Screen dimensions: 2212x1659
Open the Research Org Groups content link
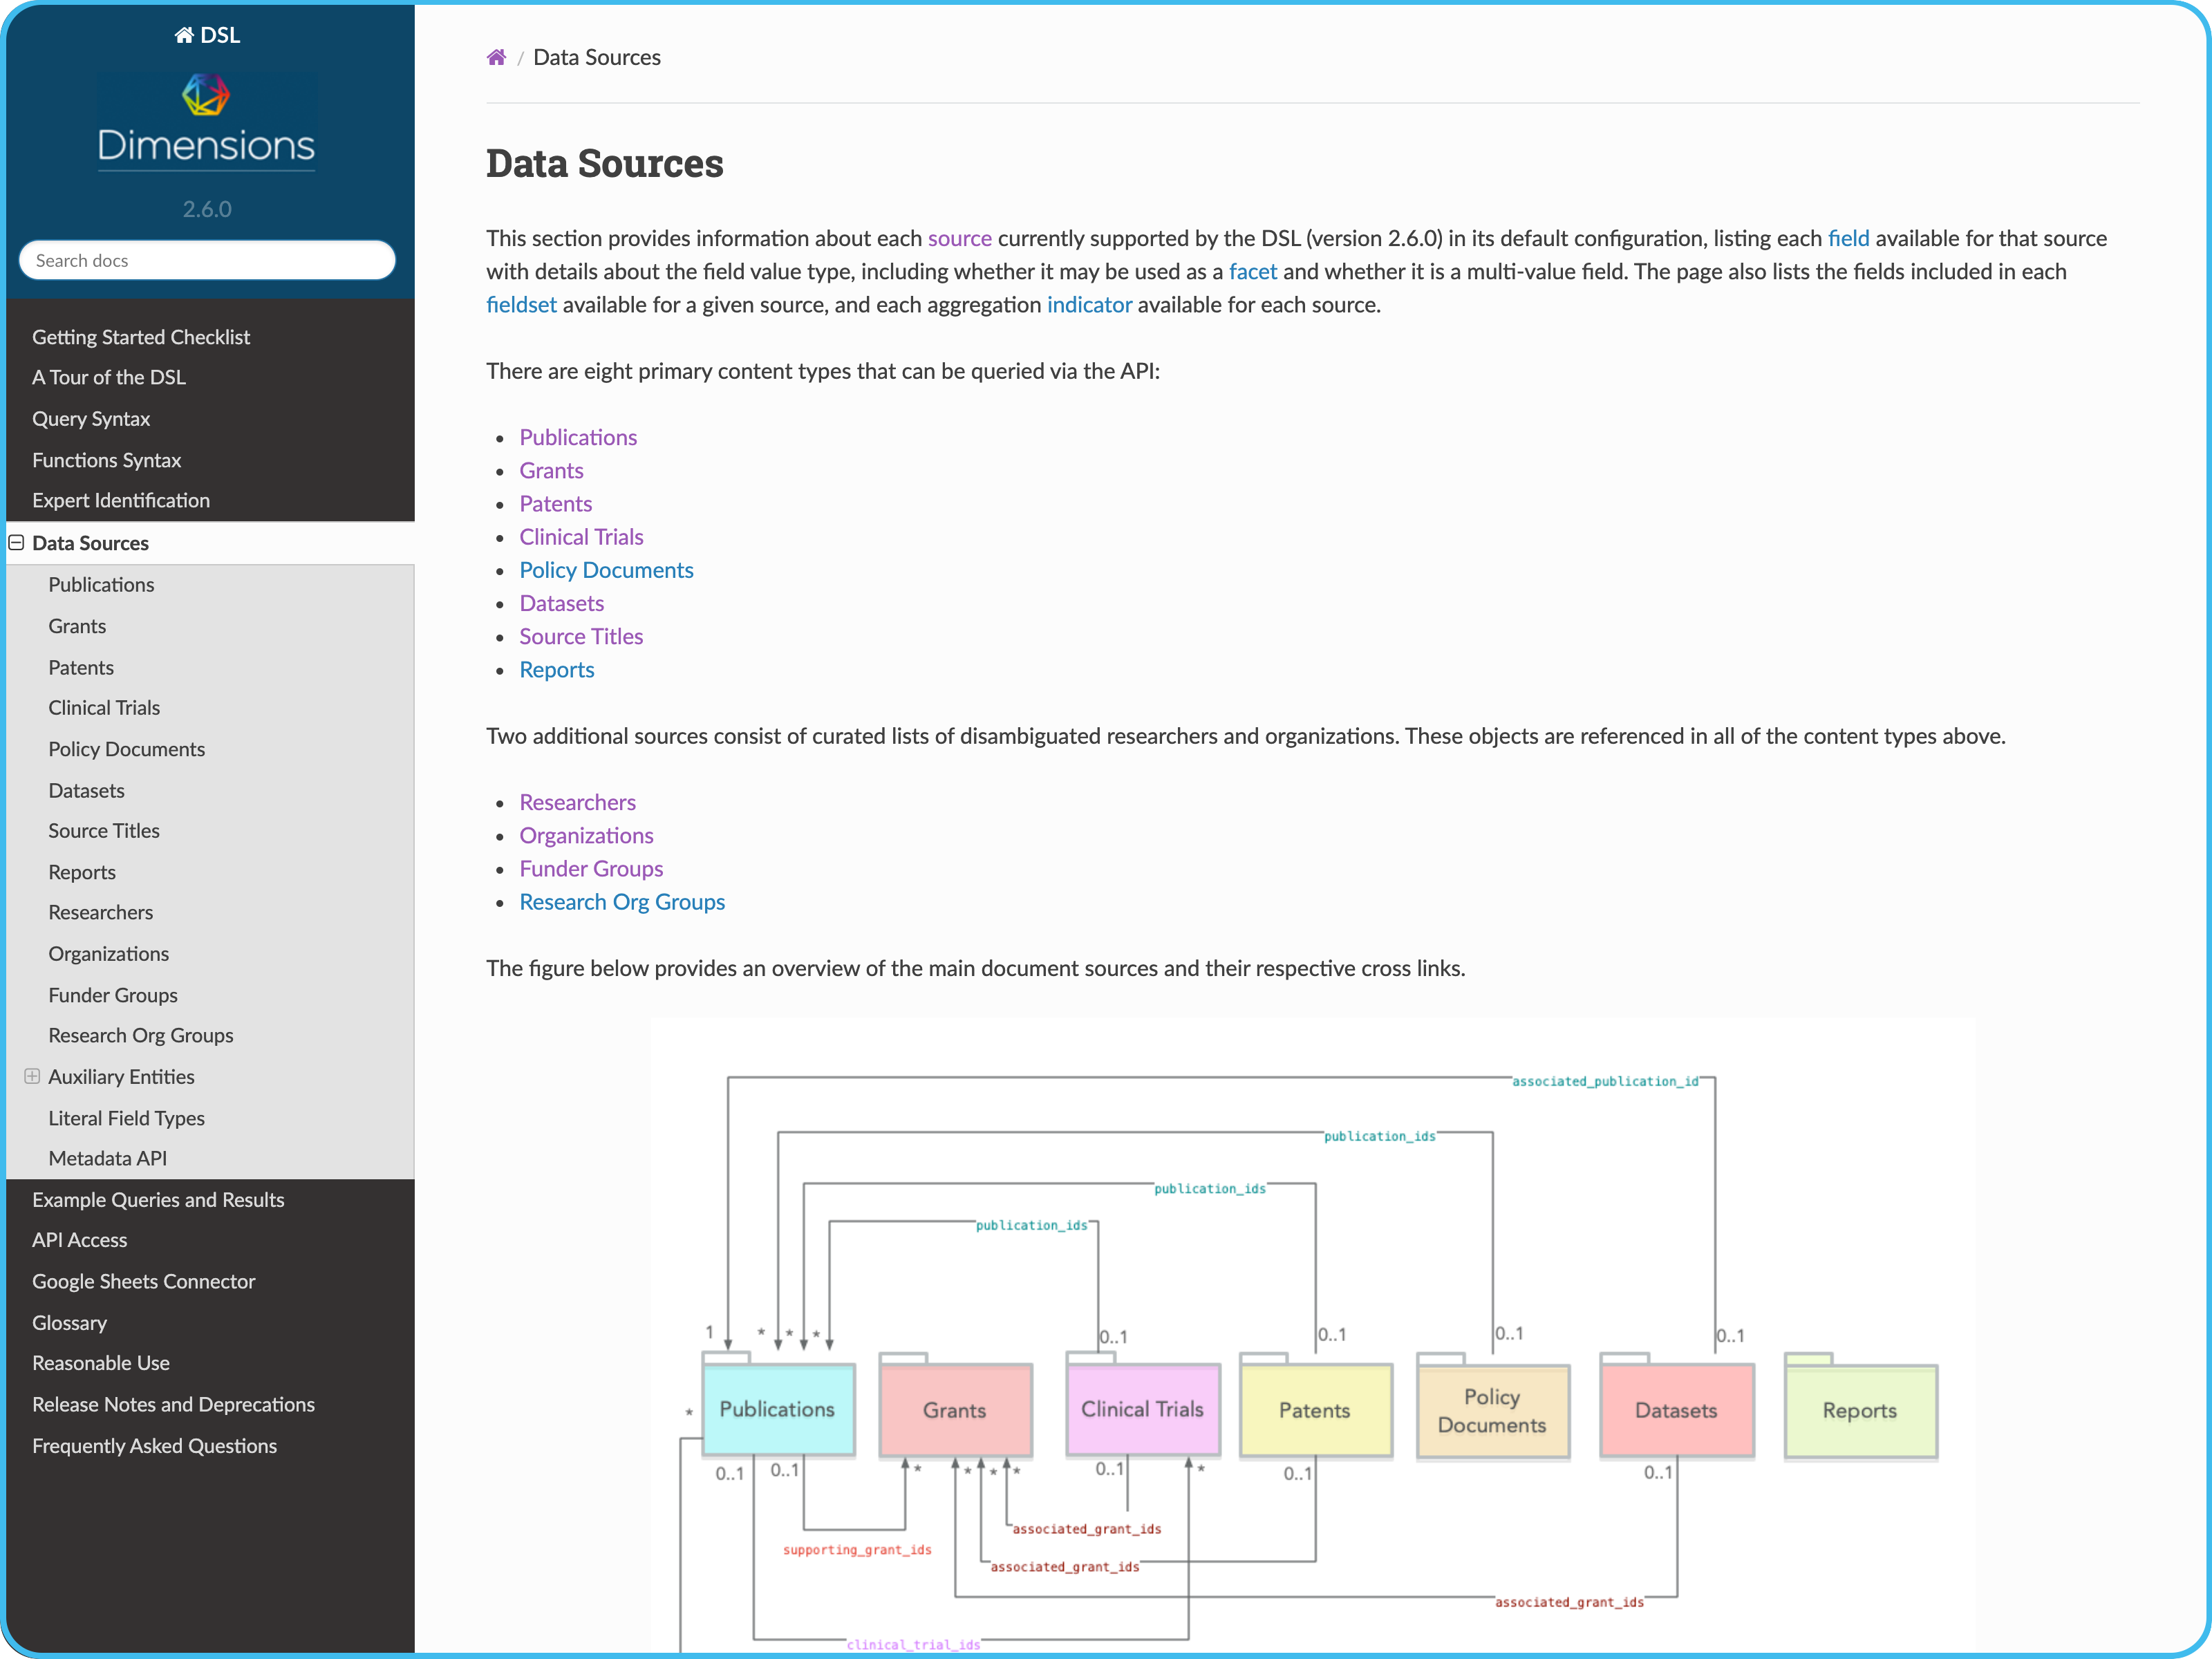pos(622,902)
